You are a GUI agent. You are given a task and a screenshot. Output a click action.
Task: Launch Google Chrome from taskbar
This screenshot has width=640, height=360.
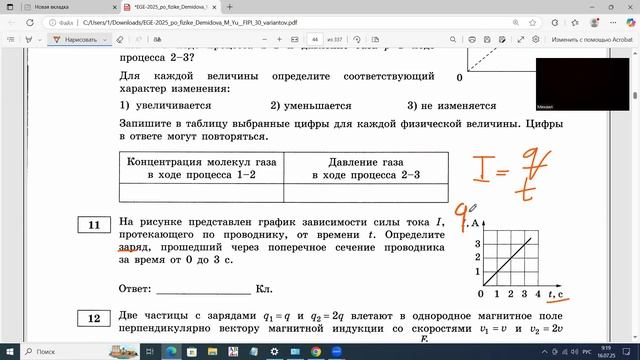click(x=316, y=351)
